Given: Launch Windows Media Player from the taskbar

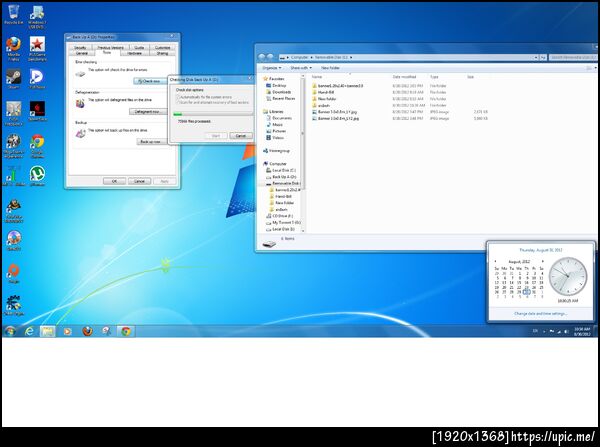Looking at the screenshot, I should click(x=67, y=331).
